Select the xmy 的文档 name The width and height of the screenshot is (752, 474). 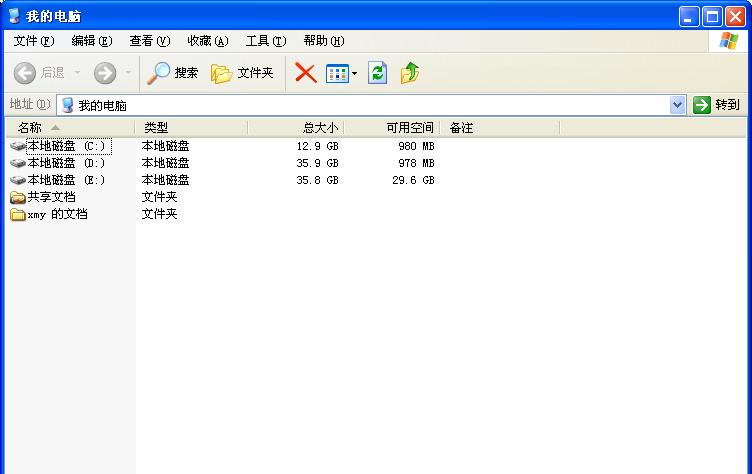(x=57, y=214)
